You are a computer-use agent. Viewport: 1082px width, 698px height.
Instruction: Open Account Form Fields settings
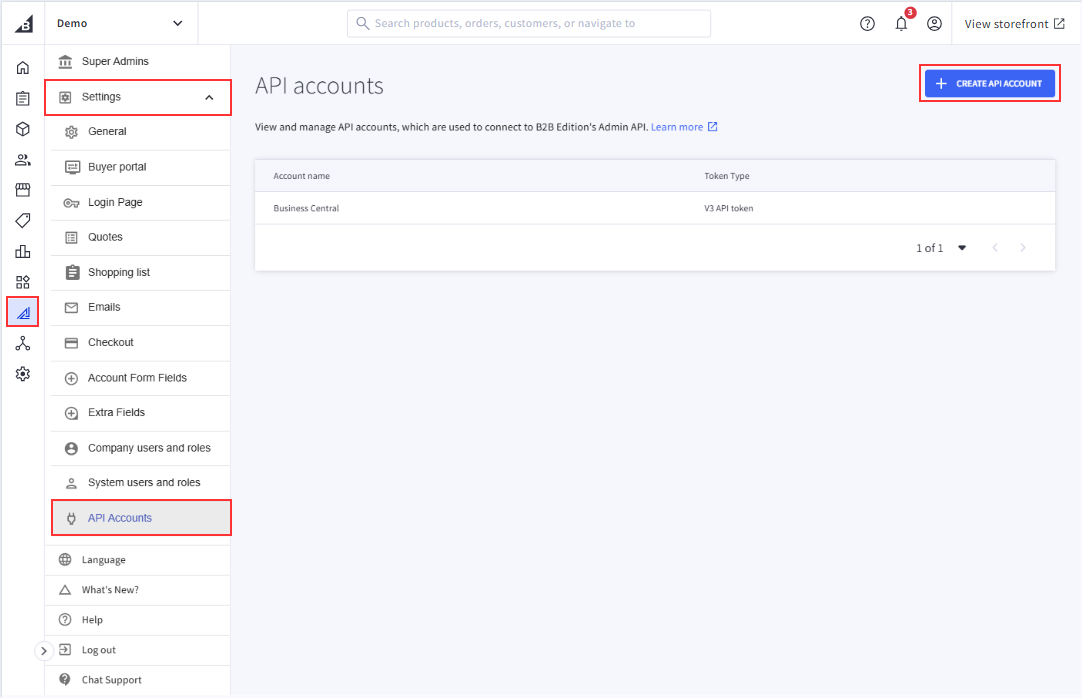click(x=141, y=378)
